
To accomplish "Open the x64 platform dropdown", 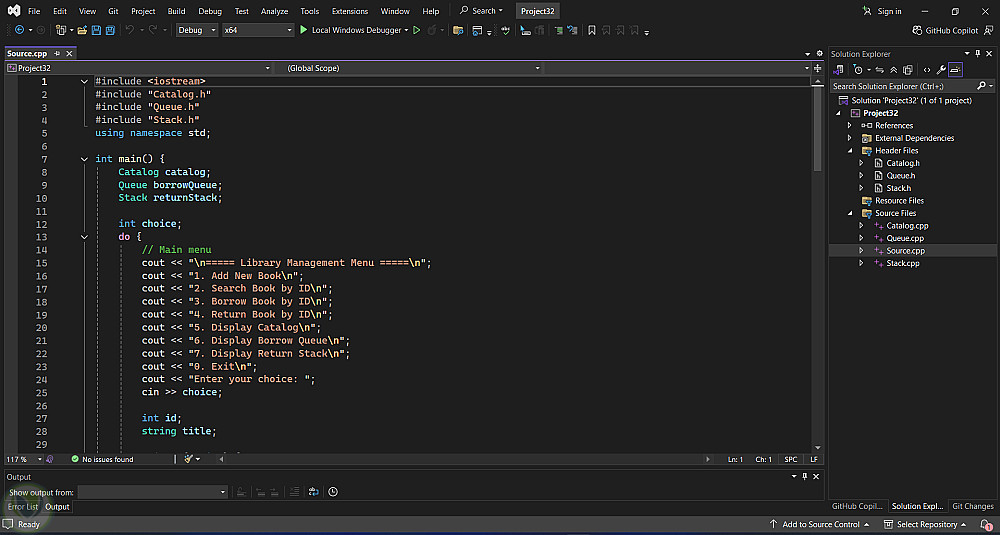I will 257,30.
